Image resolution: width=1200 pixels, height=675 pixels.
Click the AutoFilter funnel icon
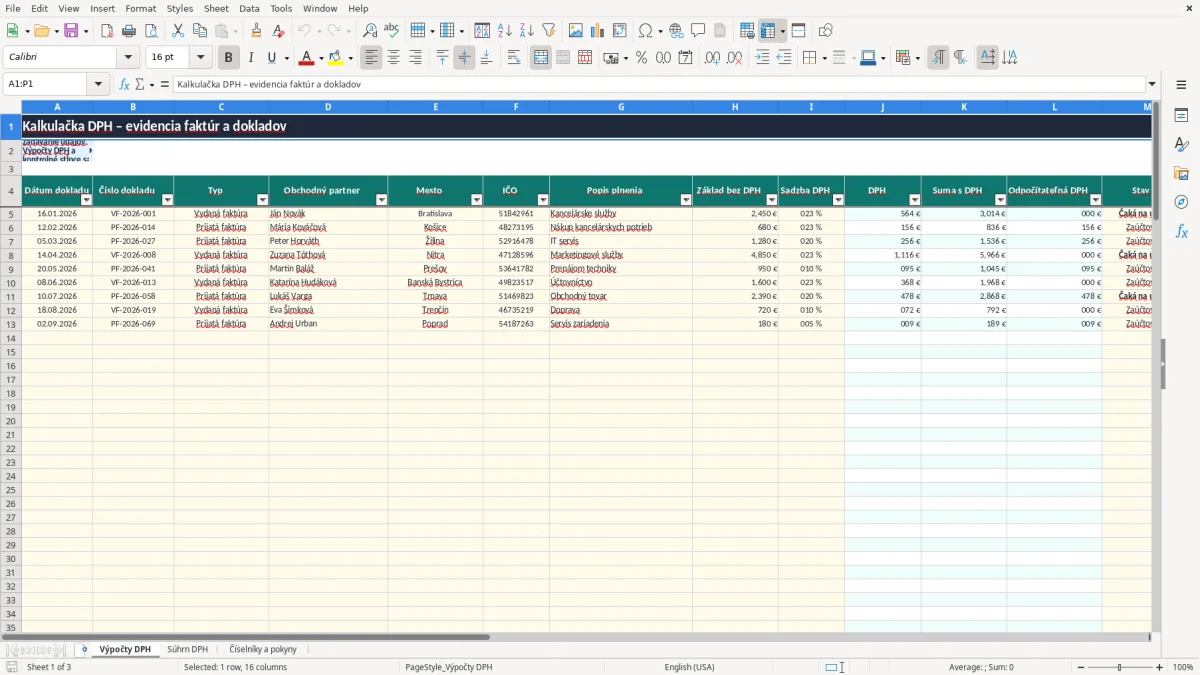(548, 31)
